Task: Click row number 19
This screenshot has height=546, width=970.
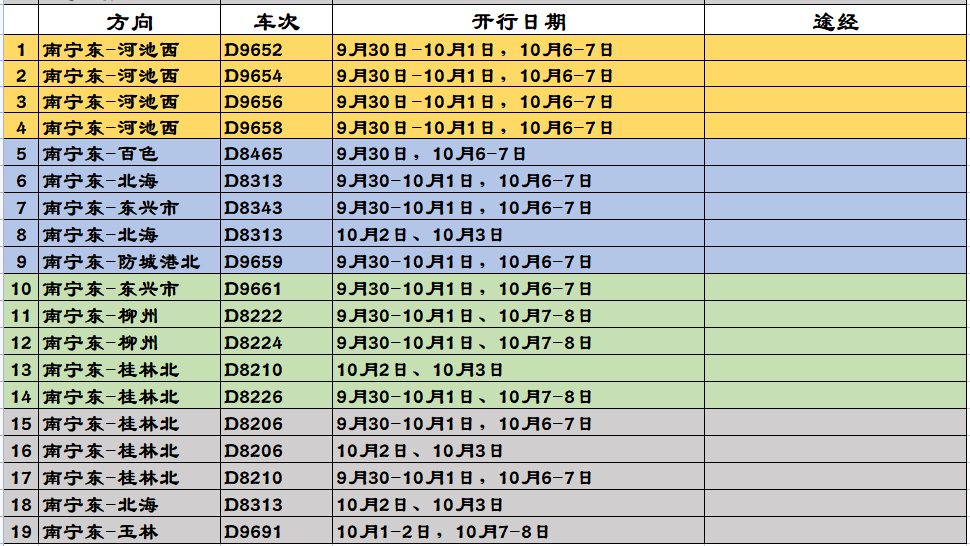Action: tap(21, 532)
